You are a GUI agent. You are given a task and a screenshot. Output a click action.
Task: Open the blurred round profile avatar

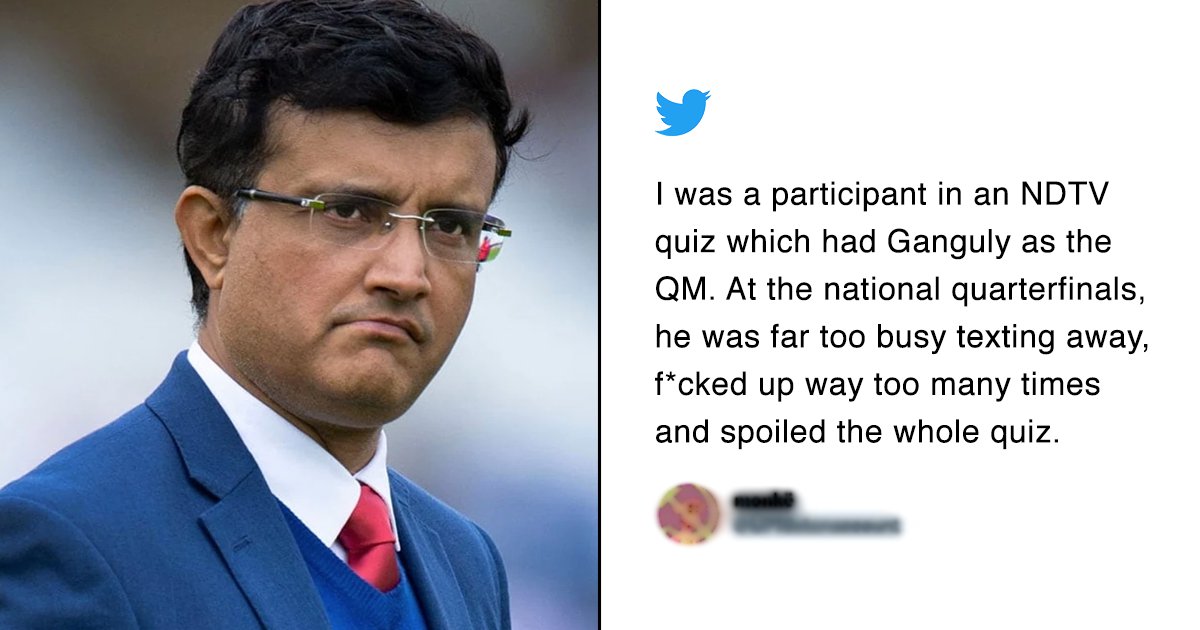pos(688,514)
